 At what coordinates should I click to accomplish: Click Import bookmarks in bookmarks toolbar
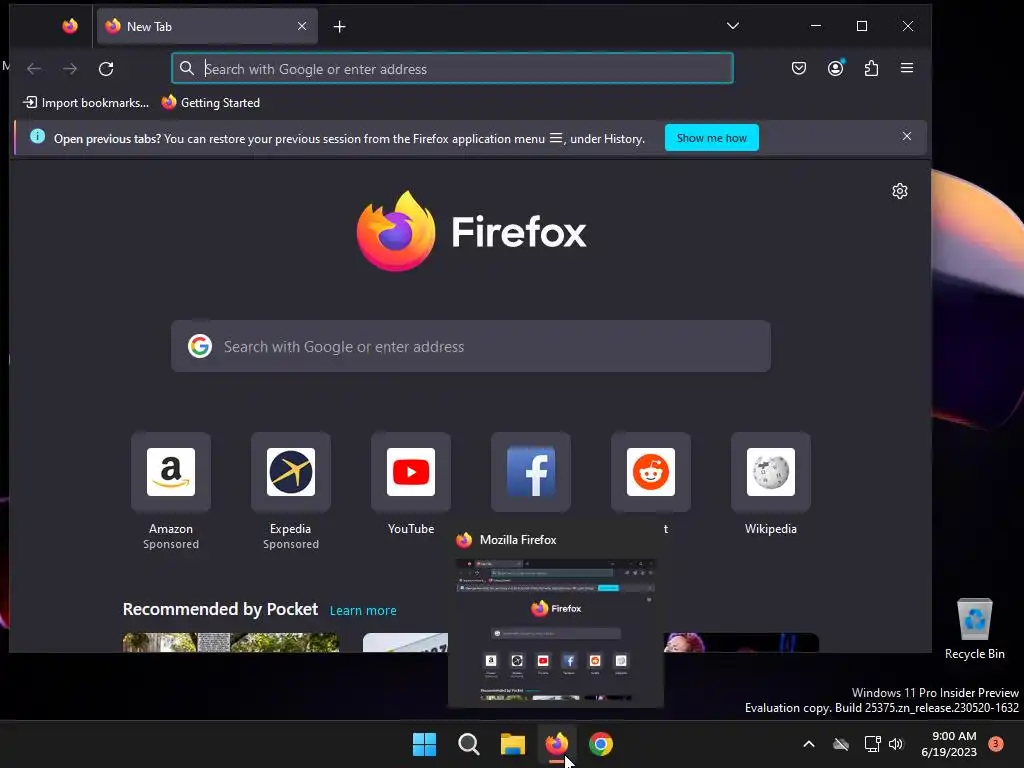click(x=86, y=103)
